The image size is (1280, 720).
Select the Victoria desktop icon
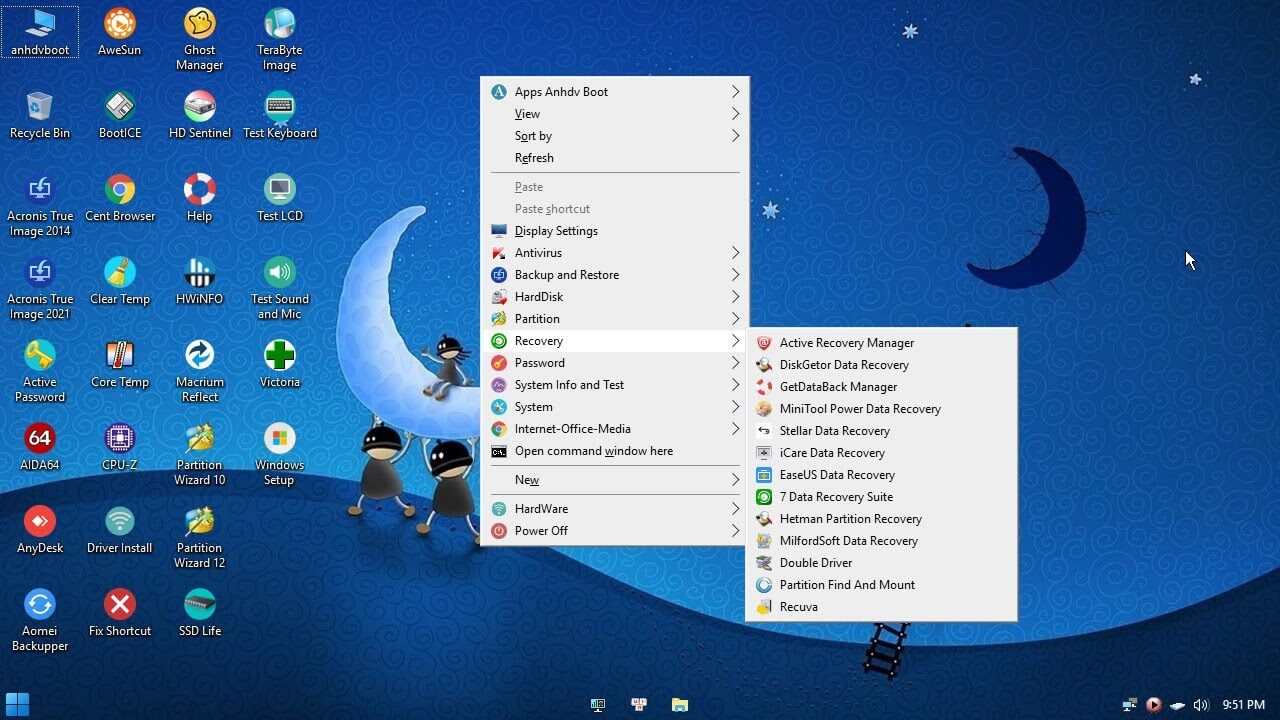(279, 364)
